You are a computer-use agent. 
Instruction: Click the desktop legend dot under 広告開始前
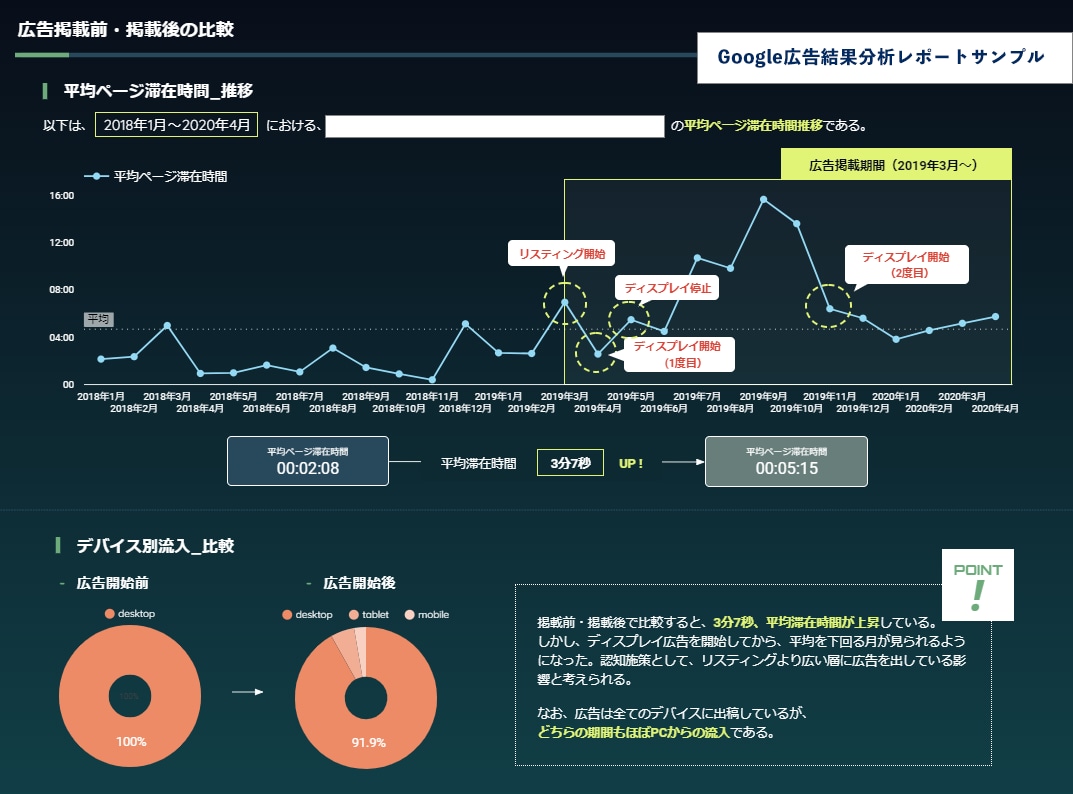pos(109,613)
